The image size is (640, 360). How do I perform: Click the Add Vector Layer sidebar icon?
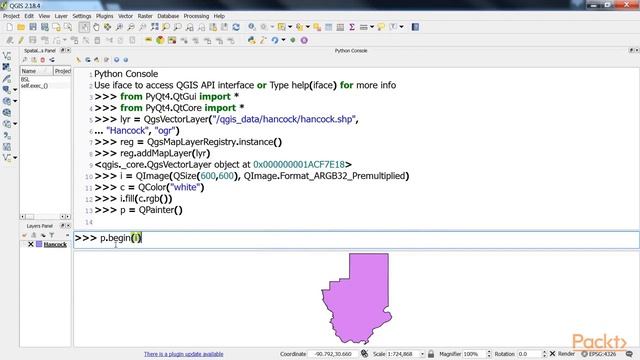[x=7, y=56]
